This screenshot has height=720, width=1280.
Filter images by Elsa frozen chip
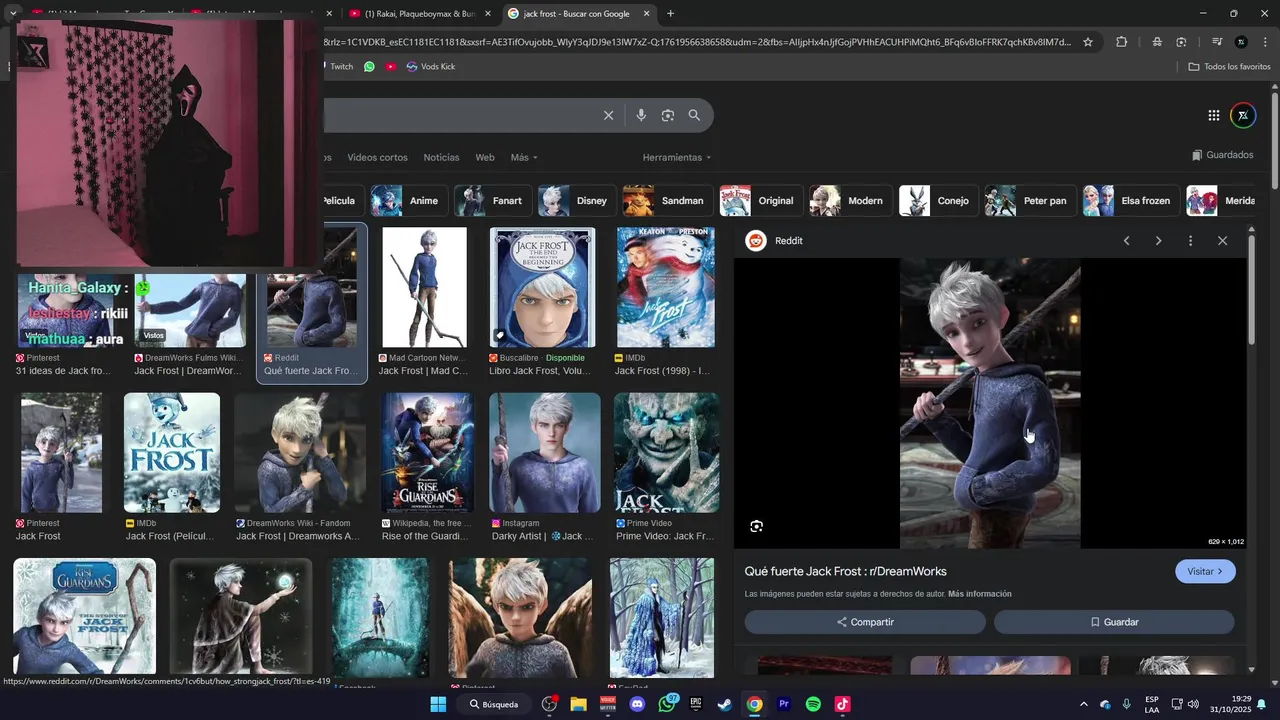pos(1130,200)
